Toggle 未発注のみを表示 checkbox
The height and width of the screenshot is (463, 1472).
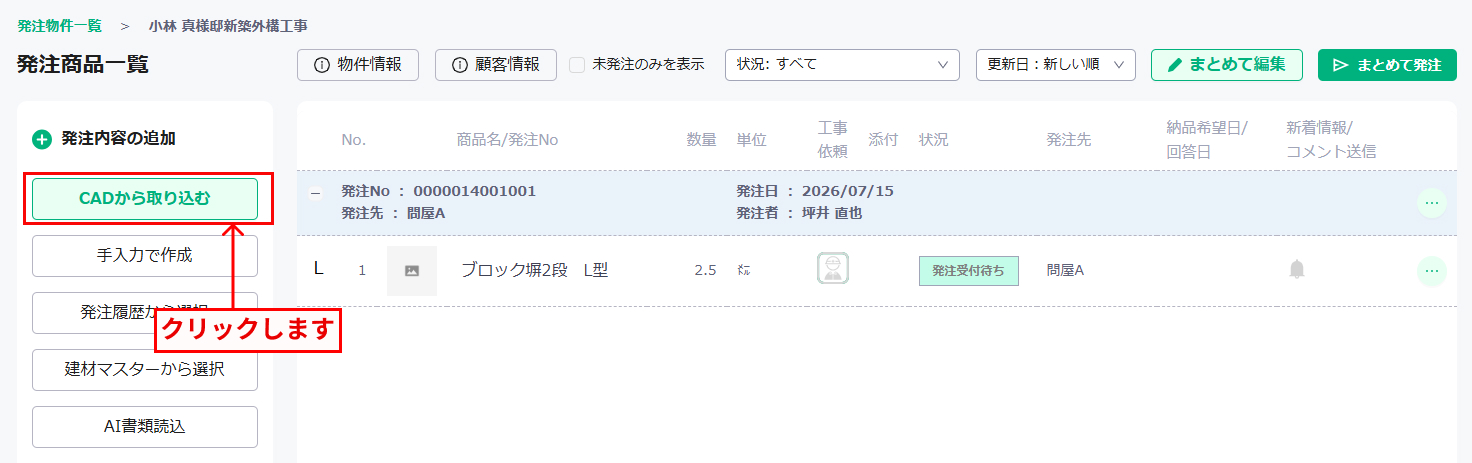pyautogui.click(x=577, y=64)
